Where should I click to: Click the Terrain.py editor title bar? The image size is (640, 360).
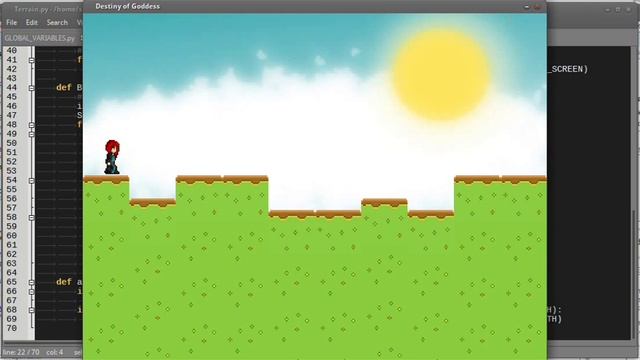pos(41,9)
